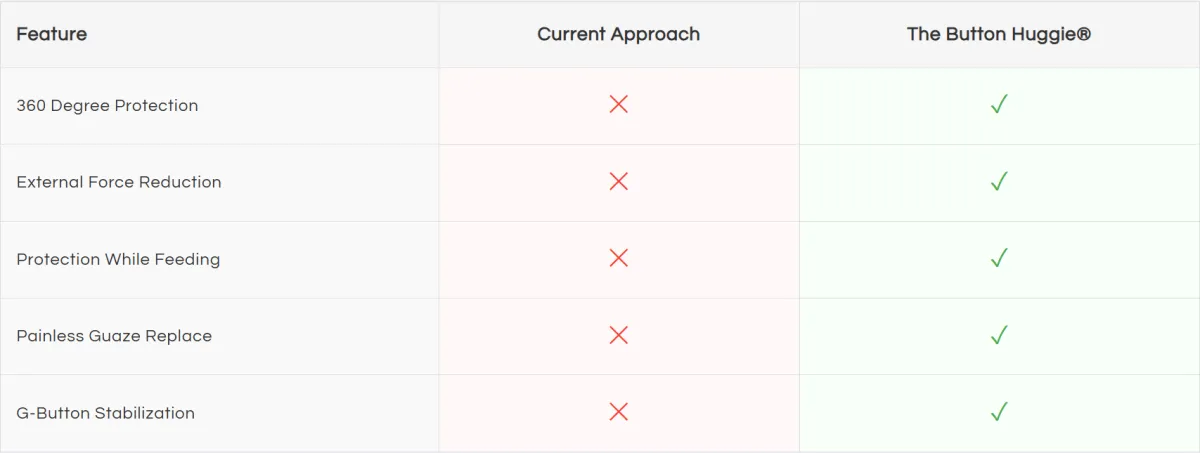Click the green check for Protection While Feeding
This screenshot has width=1200, height=453.
pyautogui.click(x=998, y=258)
